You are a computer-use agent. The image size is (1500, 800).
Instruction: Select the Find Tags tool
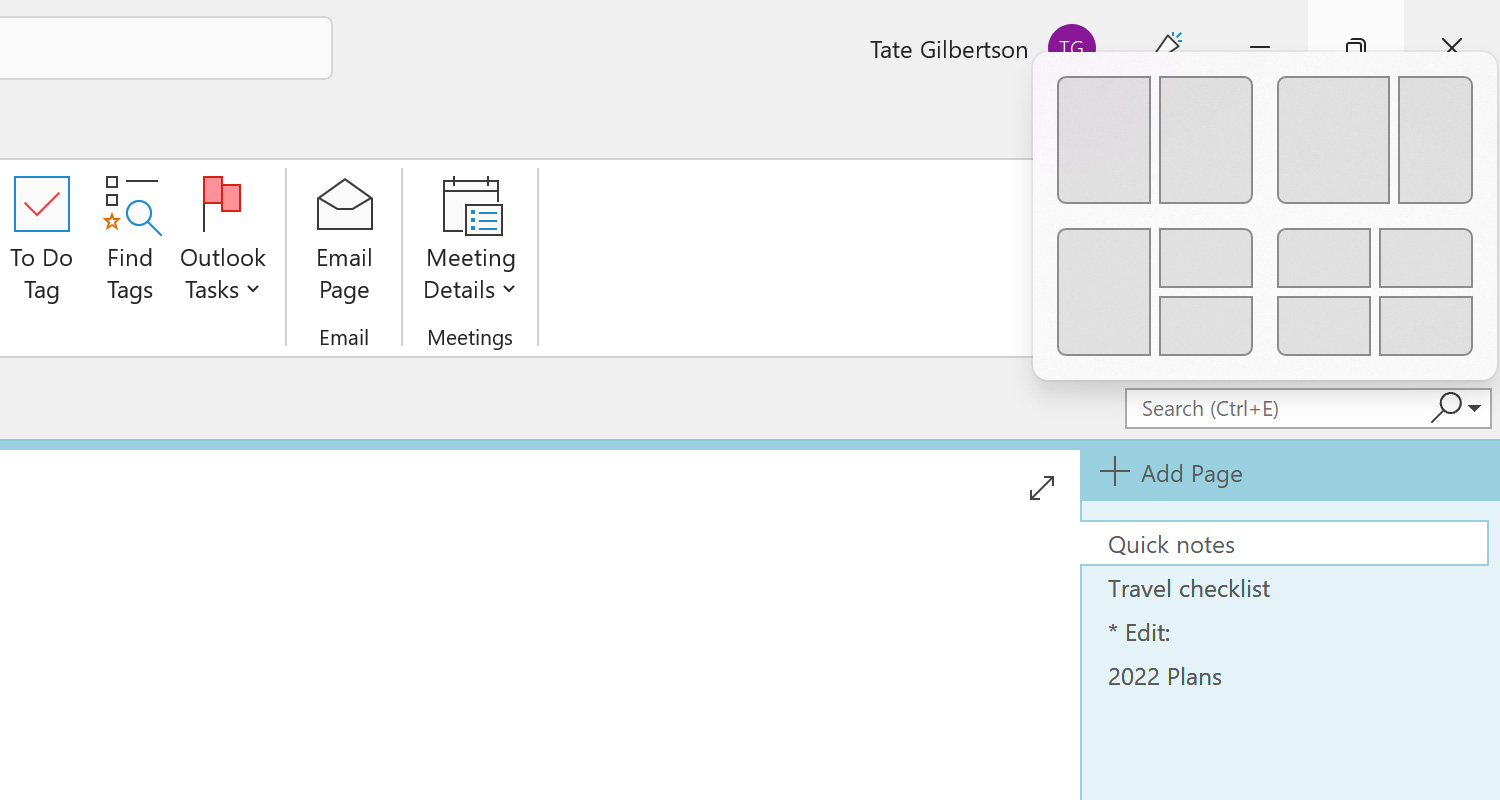click(129, 204)
